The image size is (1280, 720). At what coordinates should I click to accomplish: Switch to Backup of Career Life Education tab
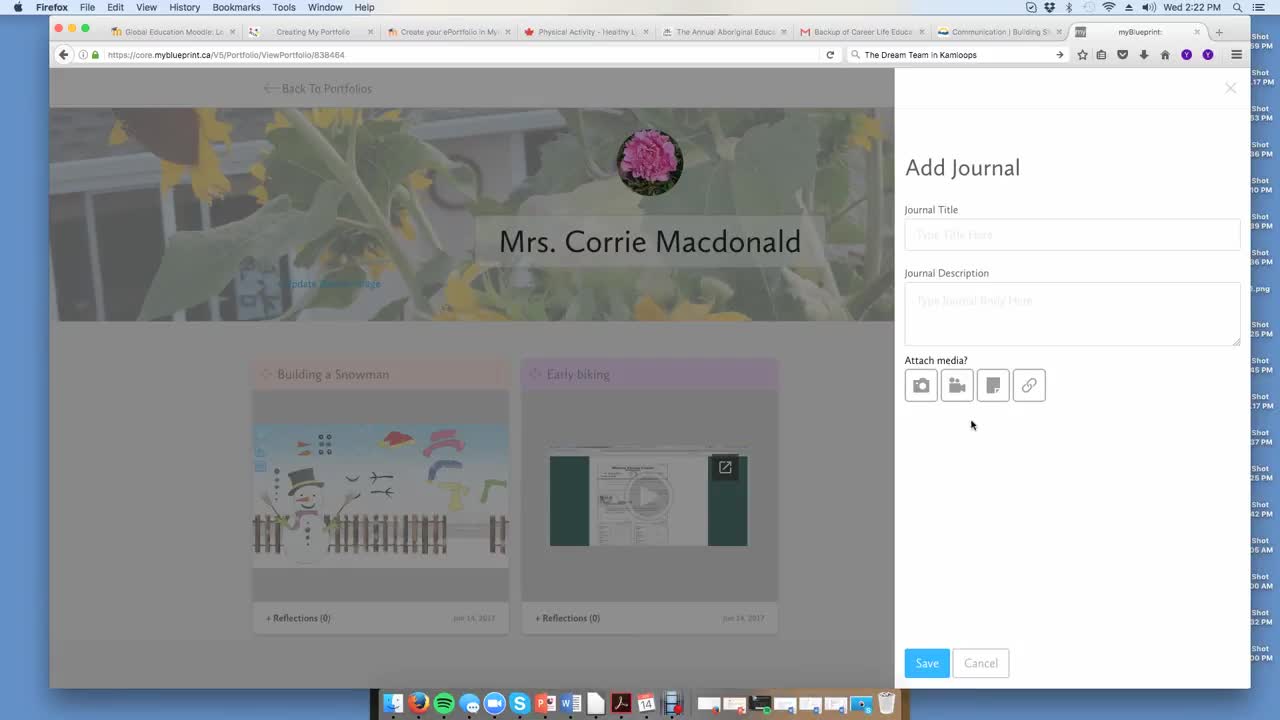(862, 32)
